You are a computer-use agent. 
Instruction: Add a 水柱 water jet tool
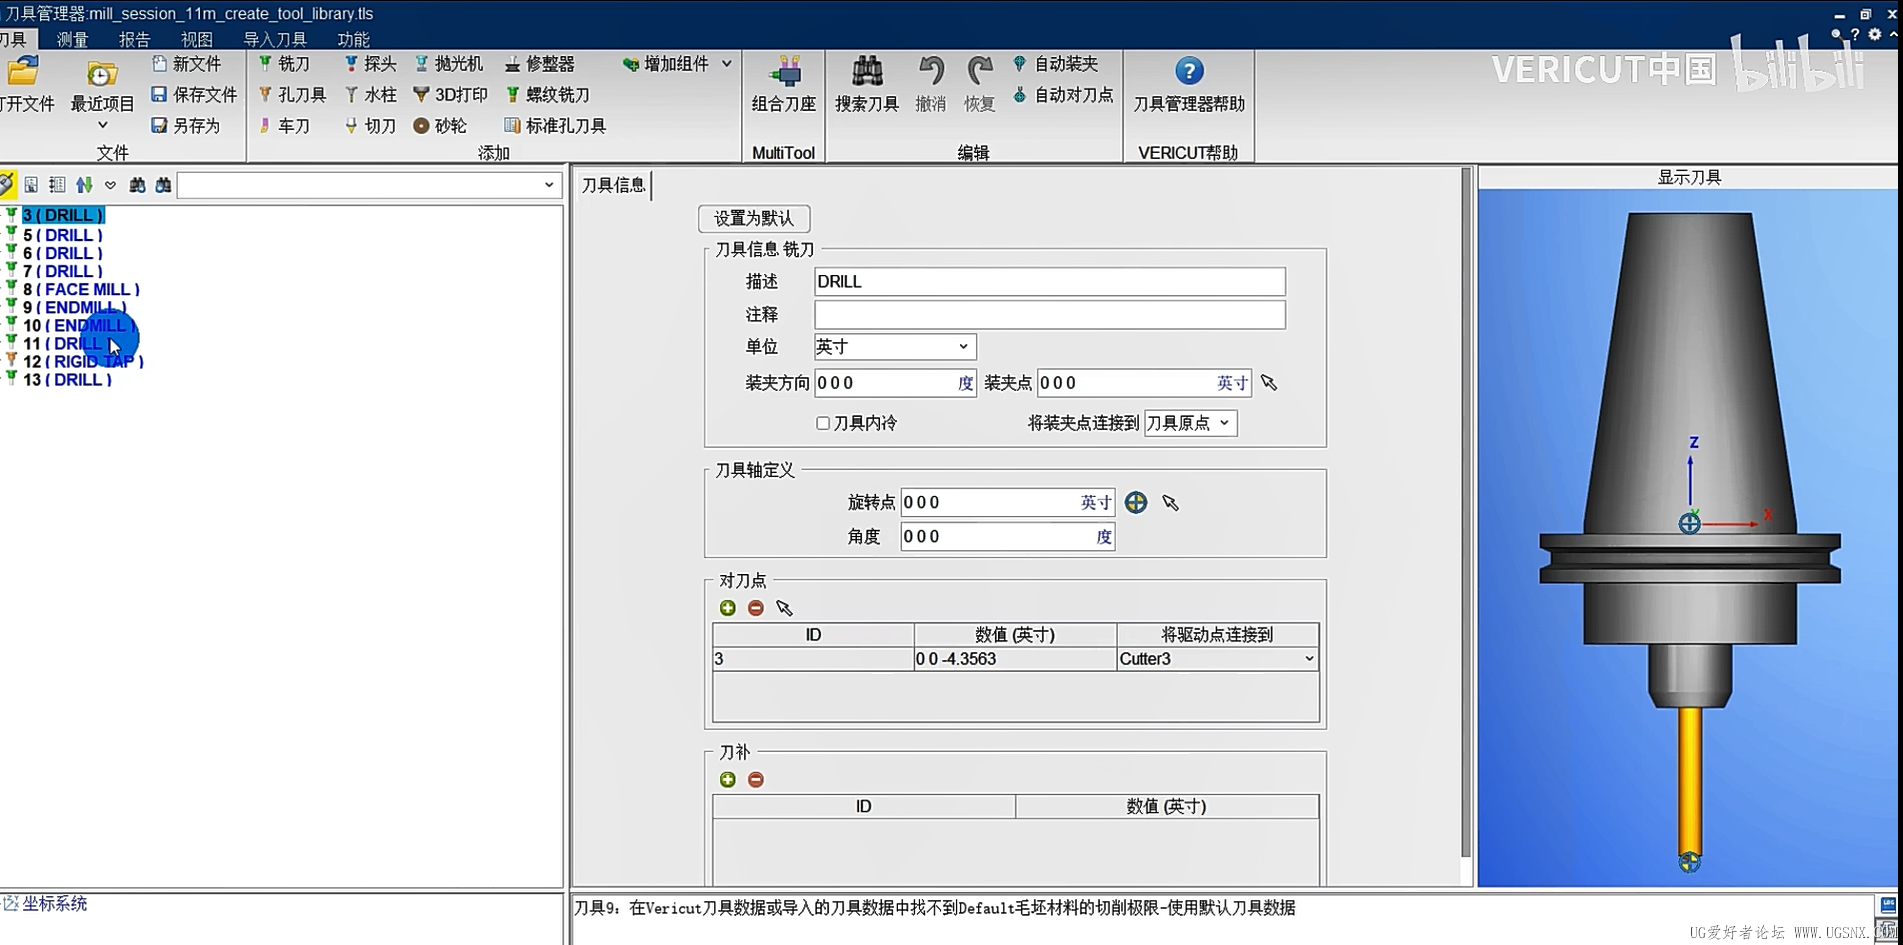click(371, 95)
